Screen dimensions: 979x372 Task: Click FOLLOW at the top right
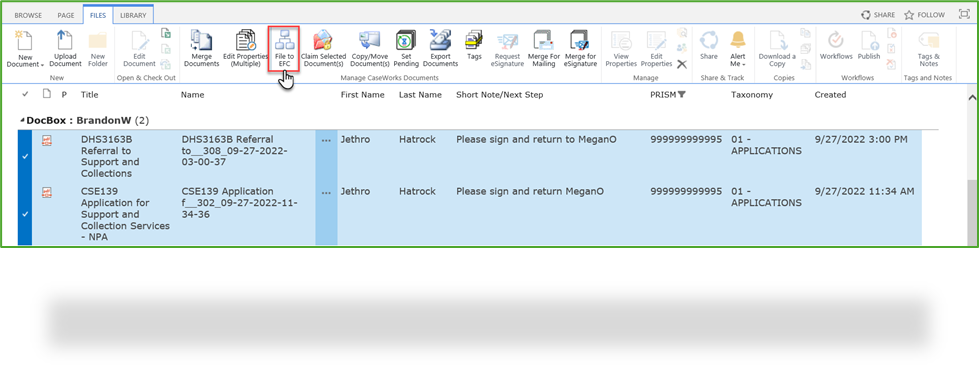coord(925,15)
